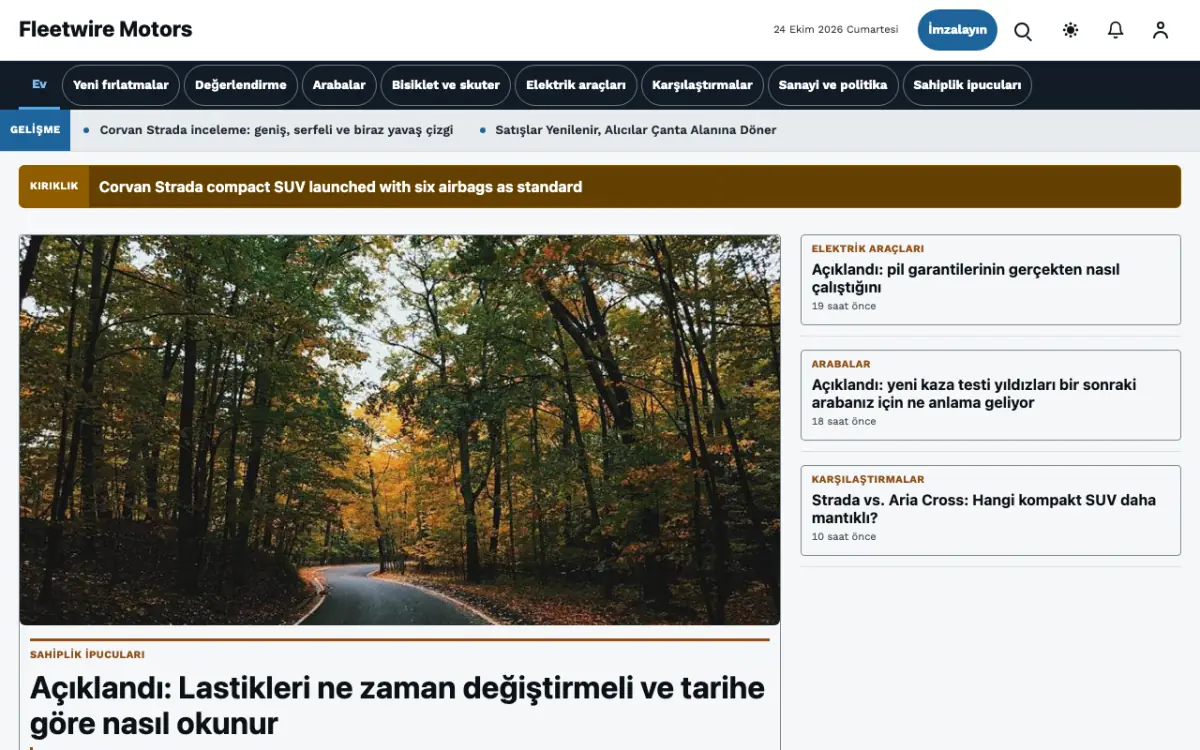The height and width of the screenshot is (750, 1200).
Task: Open ticker story Satışlar Yenilenir
Action: pos(636,130)
